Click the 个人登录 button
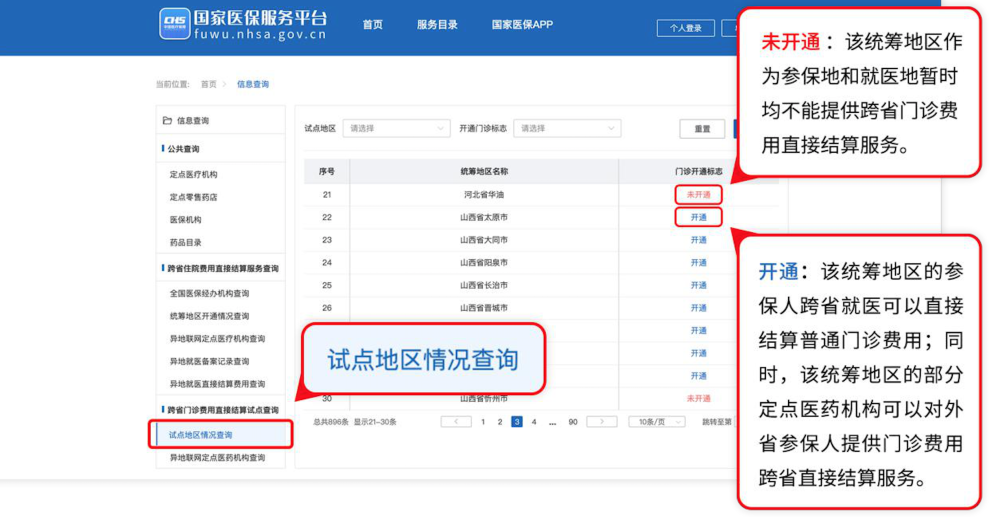This screenshot has width=1000, height=517. coord(685,28)
